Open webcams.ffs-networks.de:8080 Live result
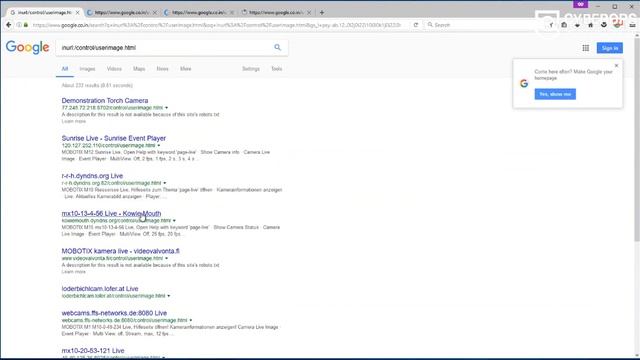The height and width of the screenshot is (360, 640). point(114,313)
